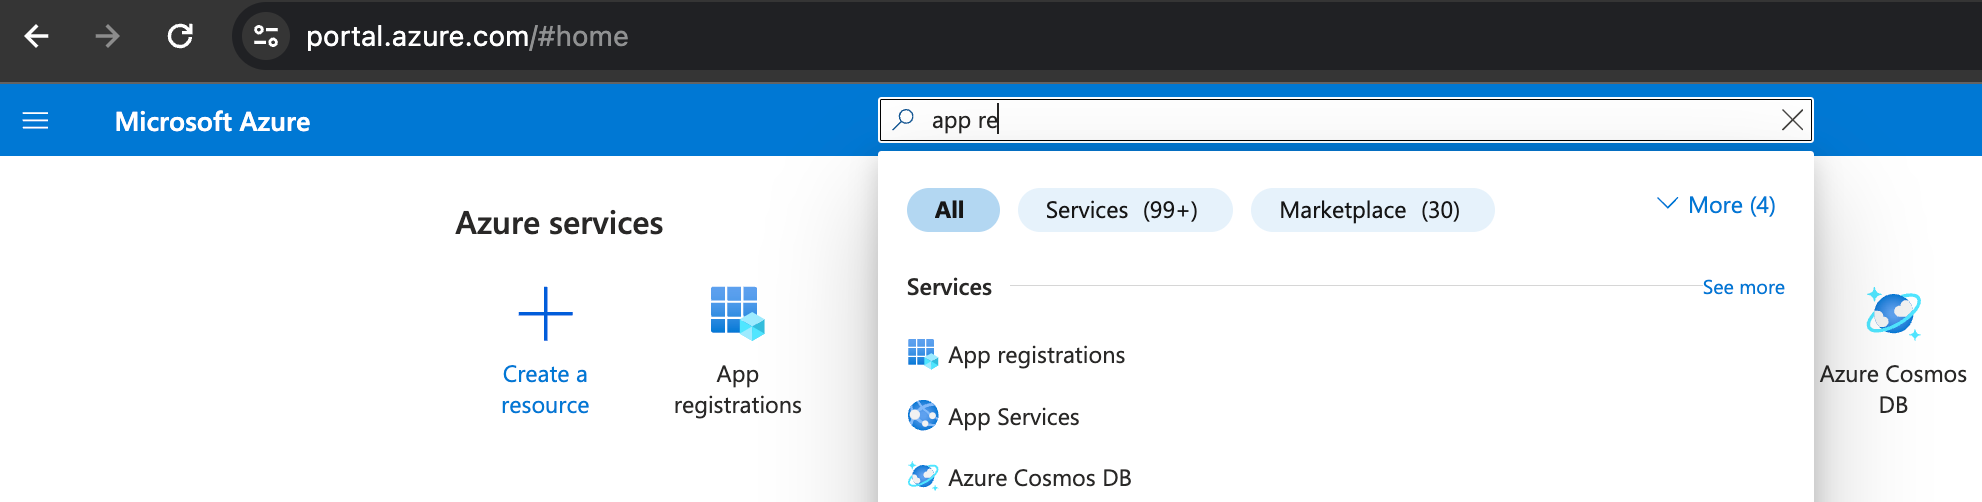Open the Azure portal hamburger menu
Viewport: 1982px width, 502px height.
36,121
